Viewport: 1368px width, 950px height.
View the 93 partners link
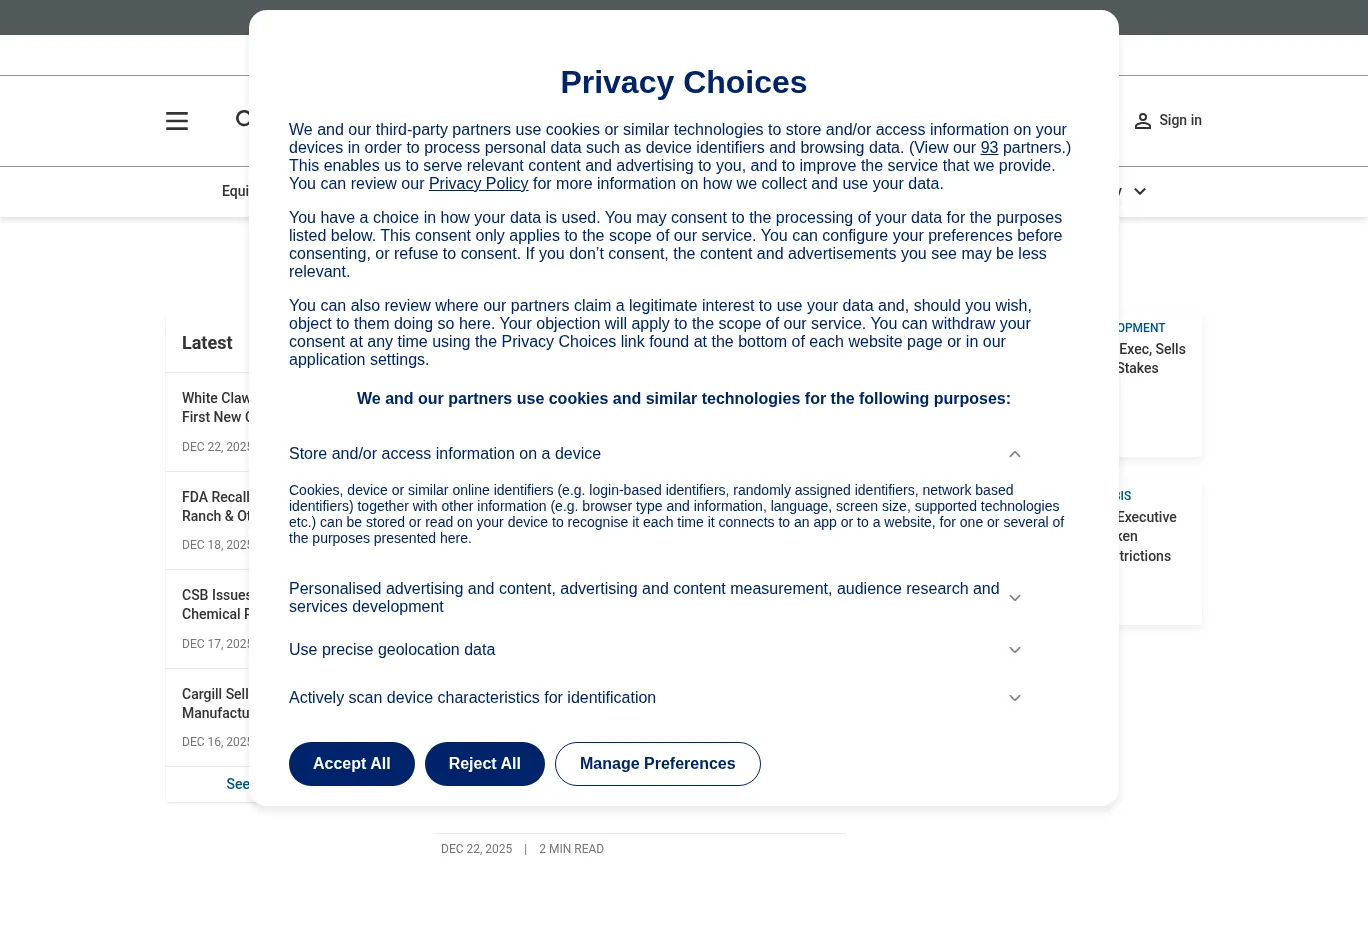click(x=989, y=148)
